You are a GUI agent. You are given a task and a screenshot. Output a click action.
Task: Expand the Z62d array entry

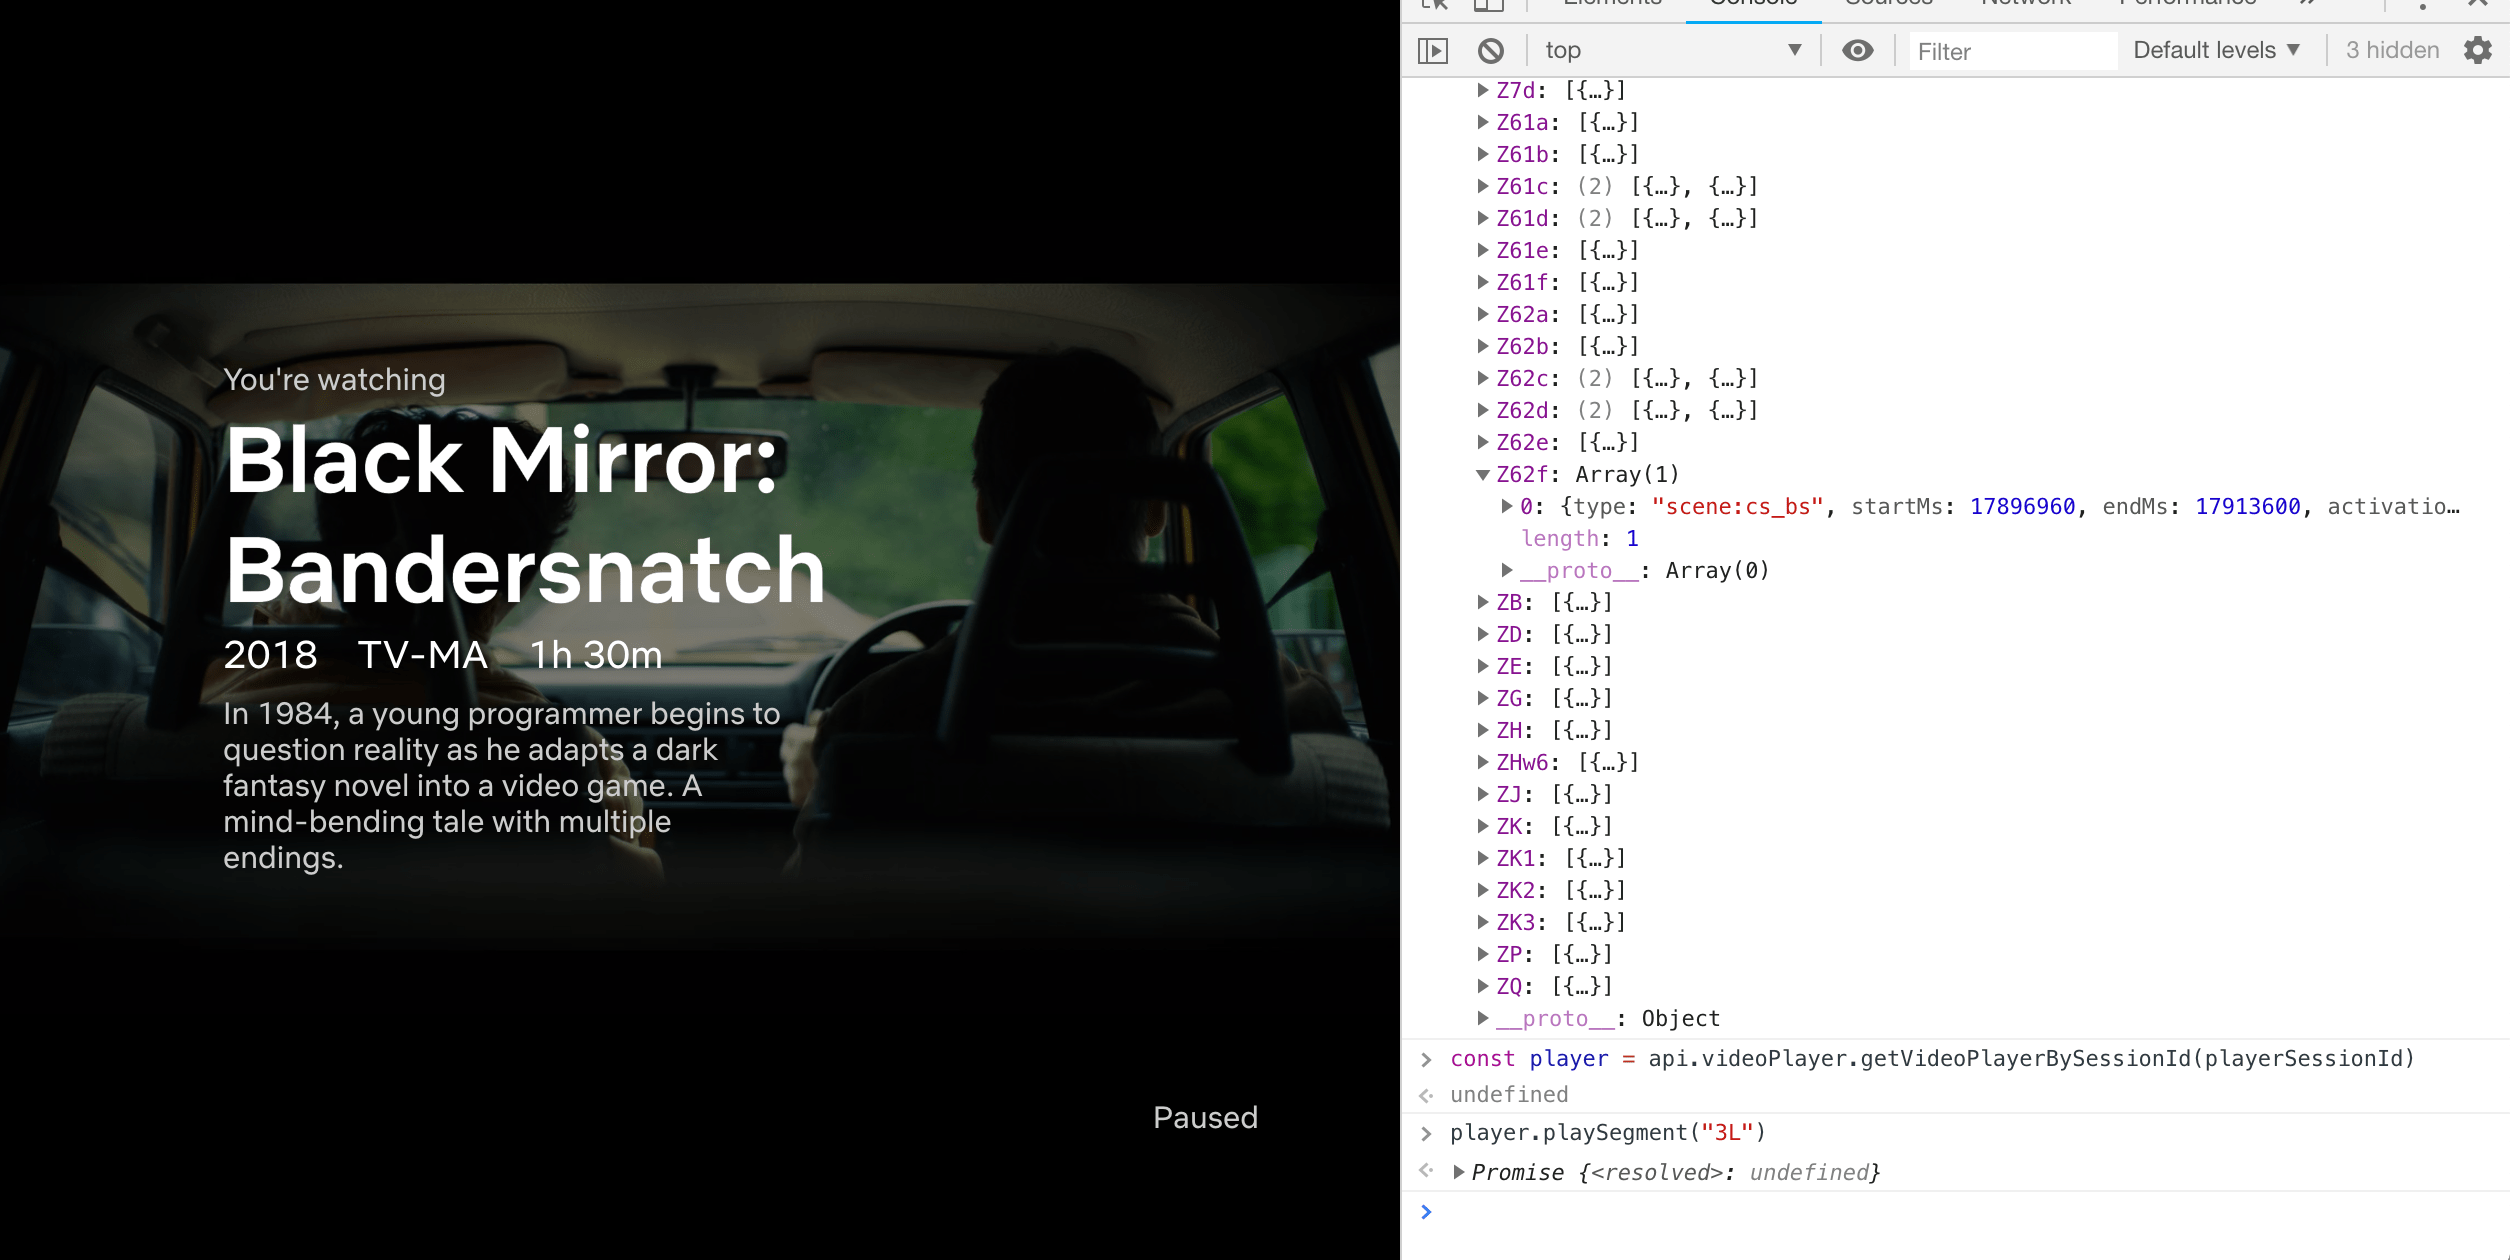(x=1483, y=410)
